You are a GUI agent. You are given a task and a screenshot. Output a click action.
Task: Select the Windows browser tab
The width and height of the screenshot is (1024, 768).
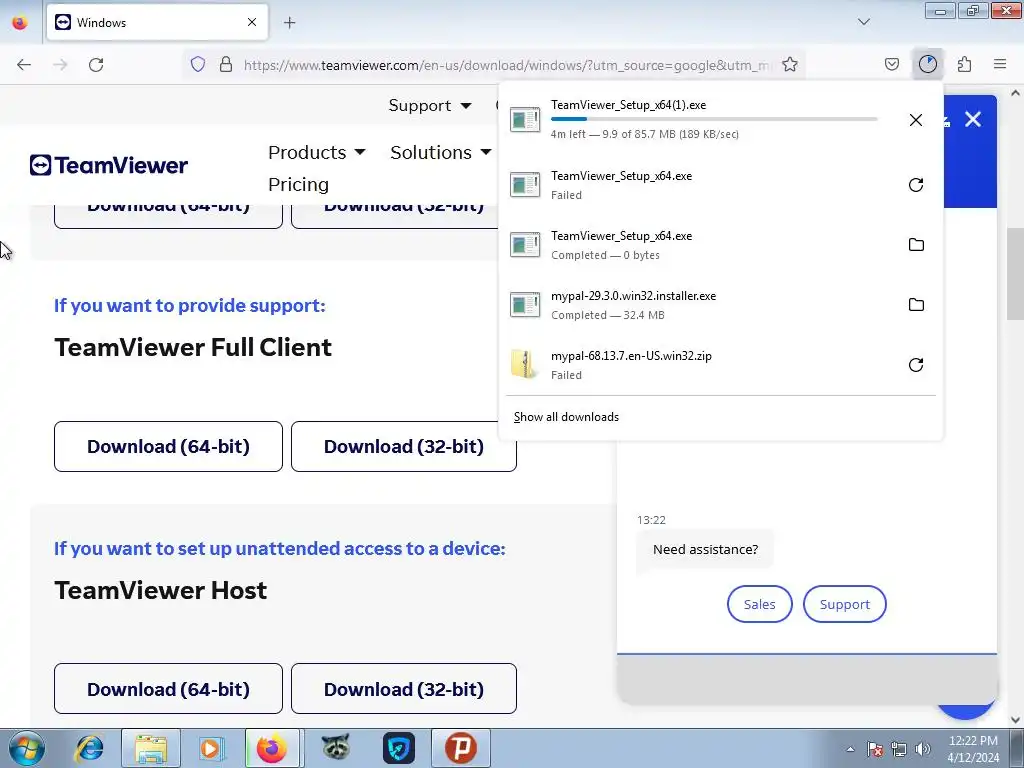pyautogui.click(x=157, y=22)
